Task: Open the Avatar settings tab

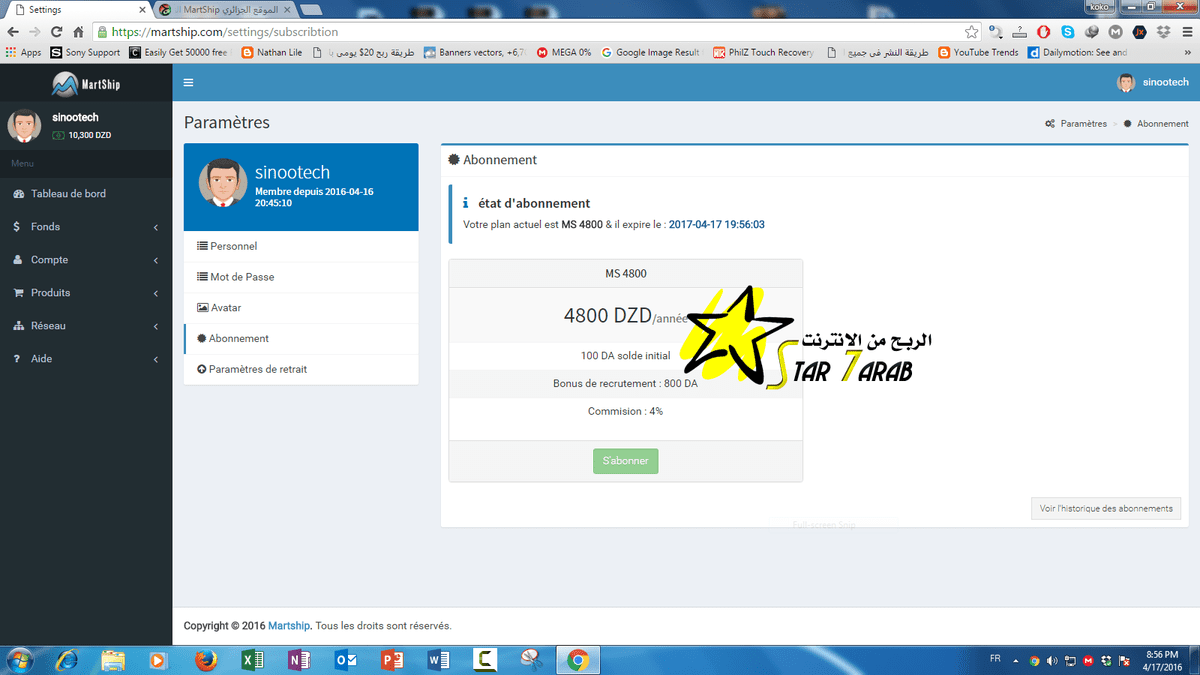Action: pos(301,308)
